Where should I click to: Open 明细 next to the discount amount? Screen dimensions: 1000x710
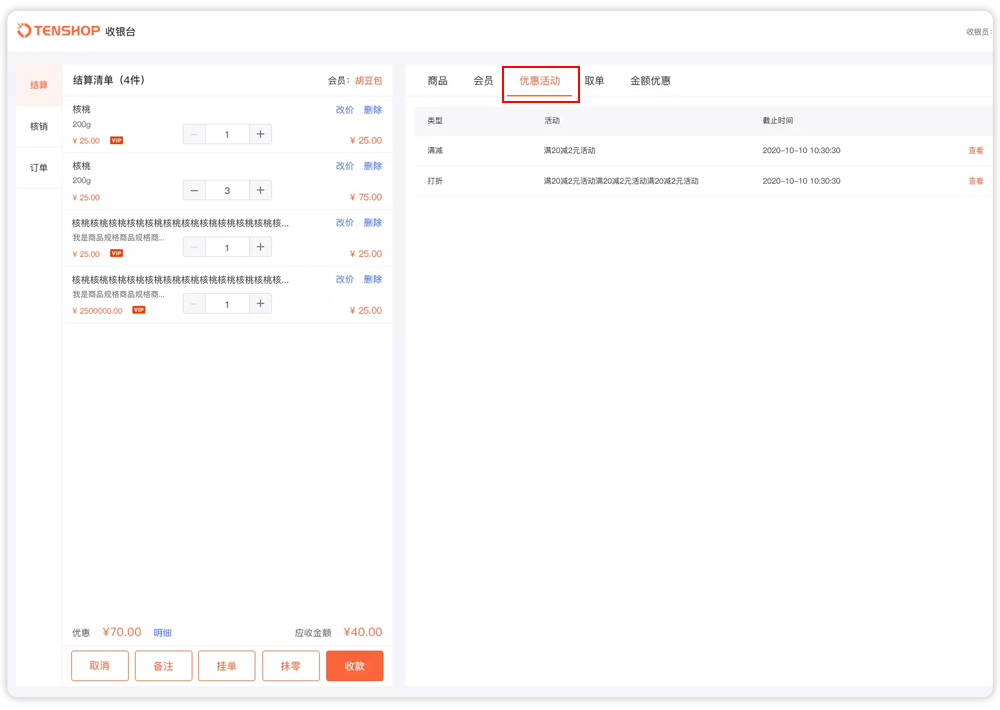162,633
